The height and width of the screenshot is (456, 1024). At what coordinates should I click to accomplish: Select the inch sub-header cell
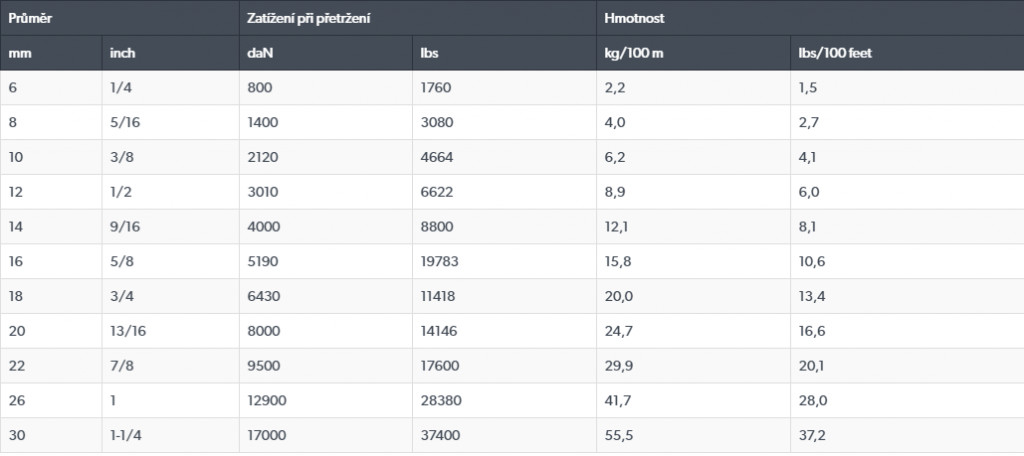pos(123,53)
